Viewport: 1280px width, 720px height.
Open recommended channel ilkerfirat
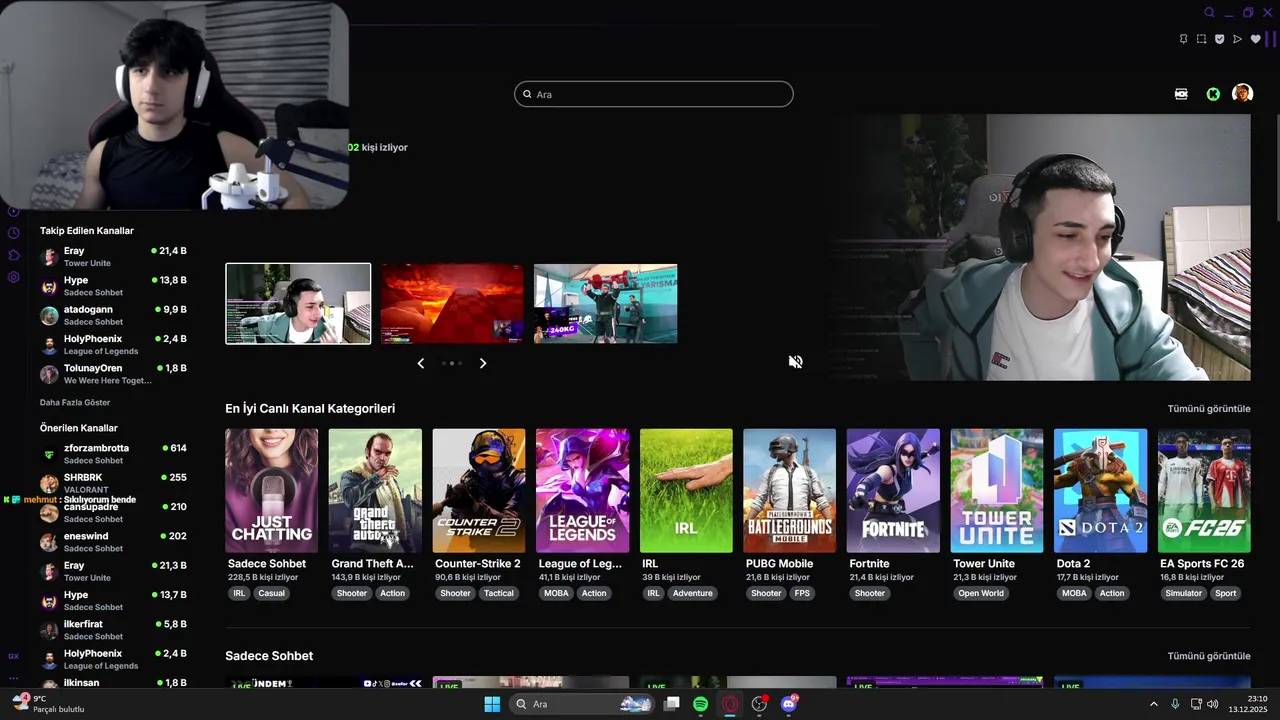click(113, 630)
